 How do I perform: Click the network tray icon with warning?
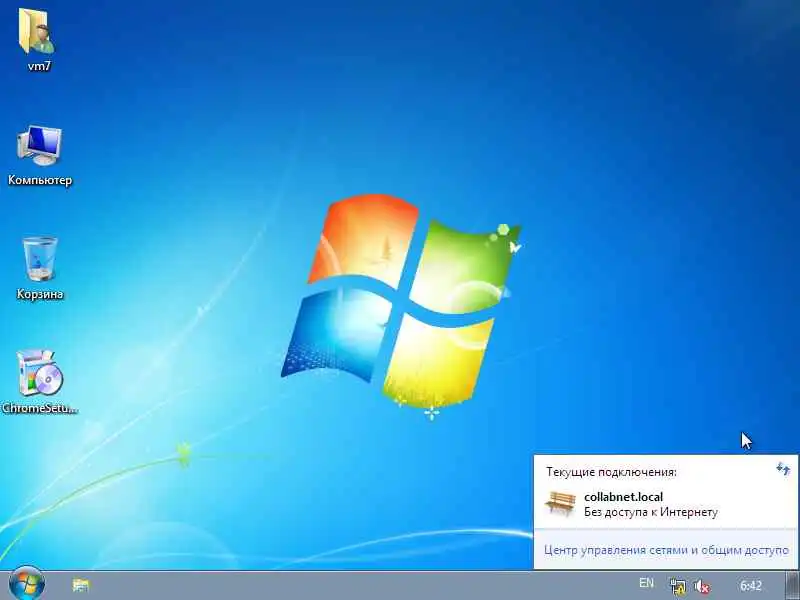pyautogui.click(x=678, y=586)
